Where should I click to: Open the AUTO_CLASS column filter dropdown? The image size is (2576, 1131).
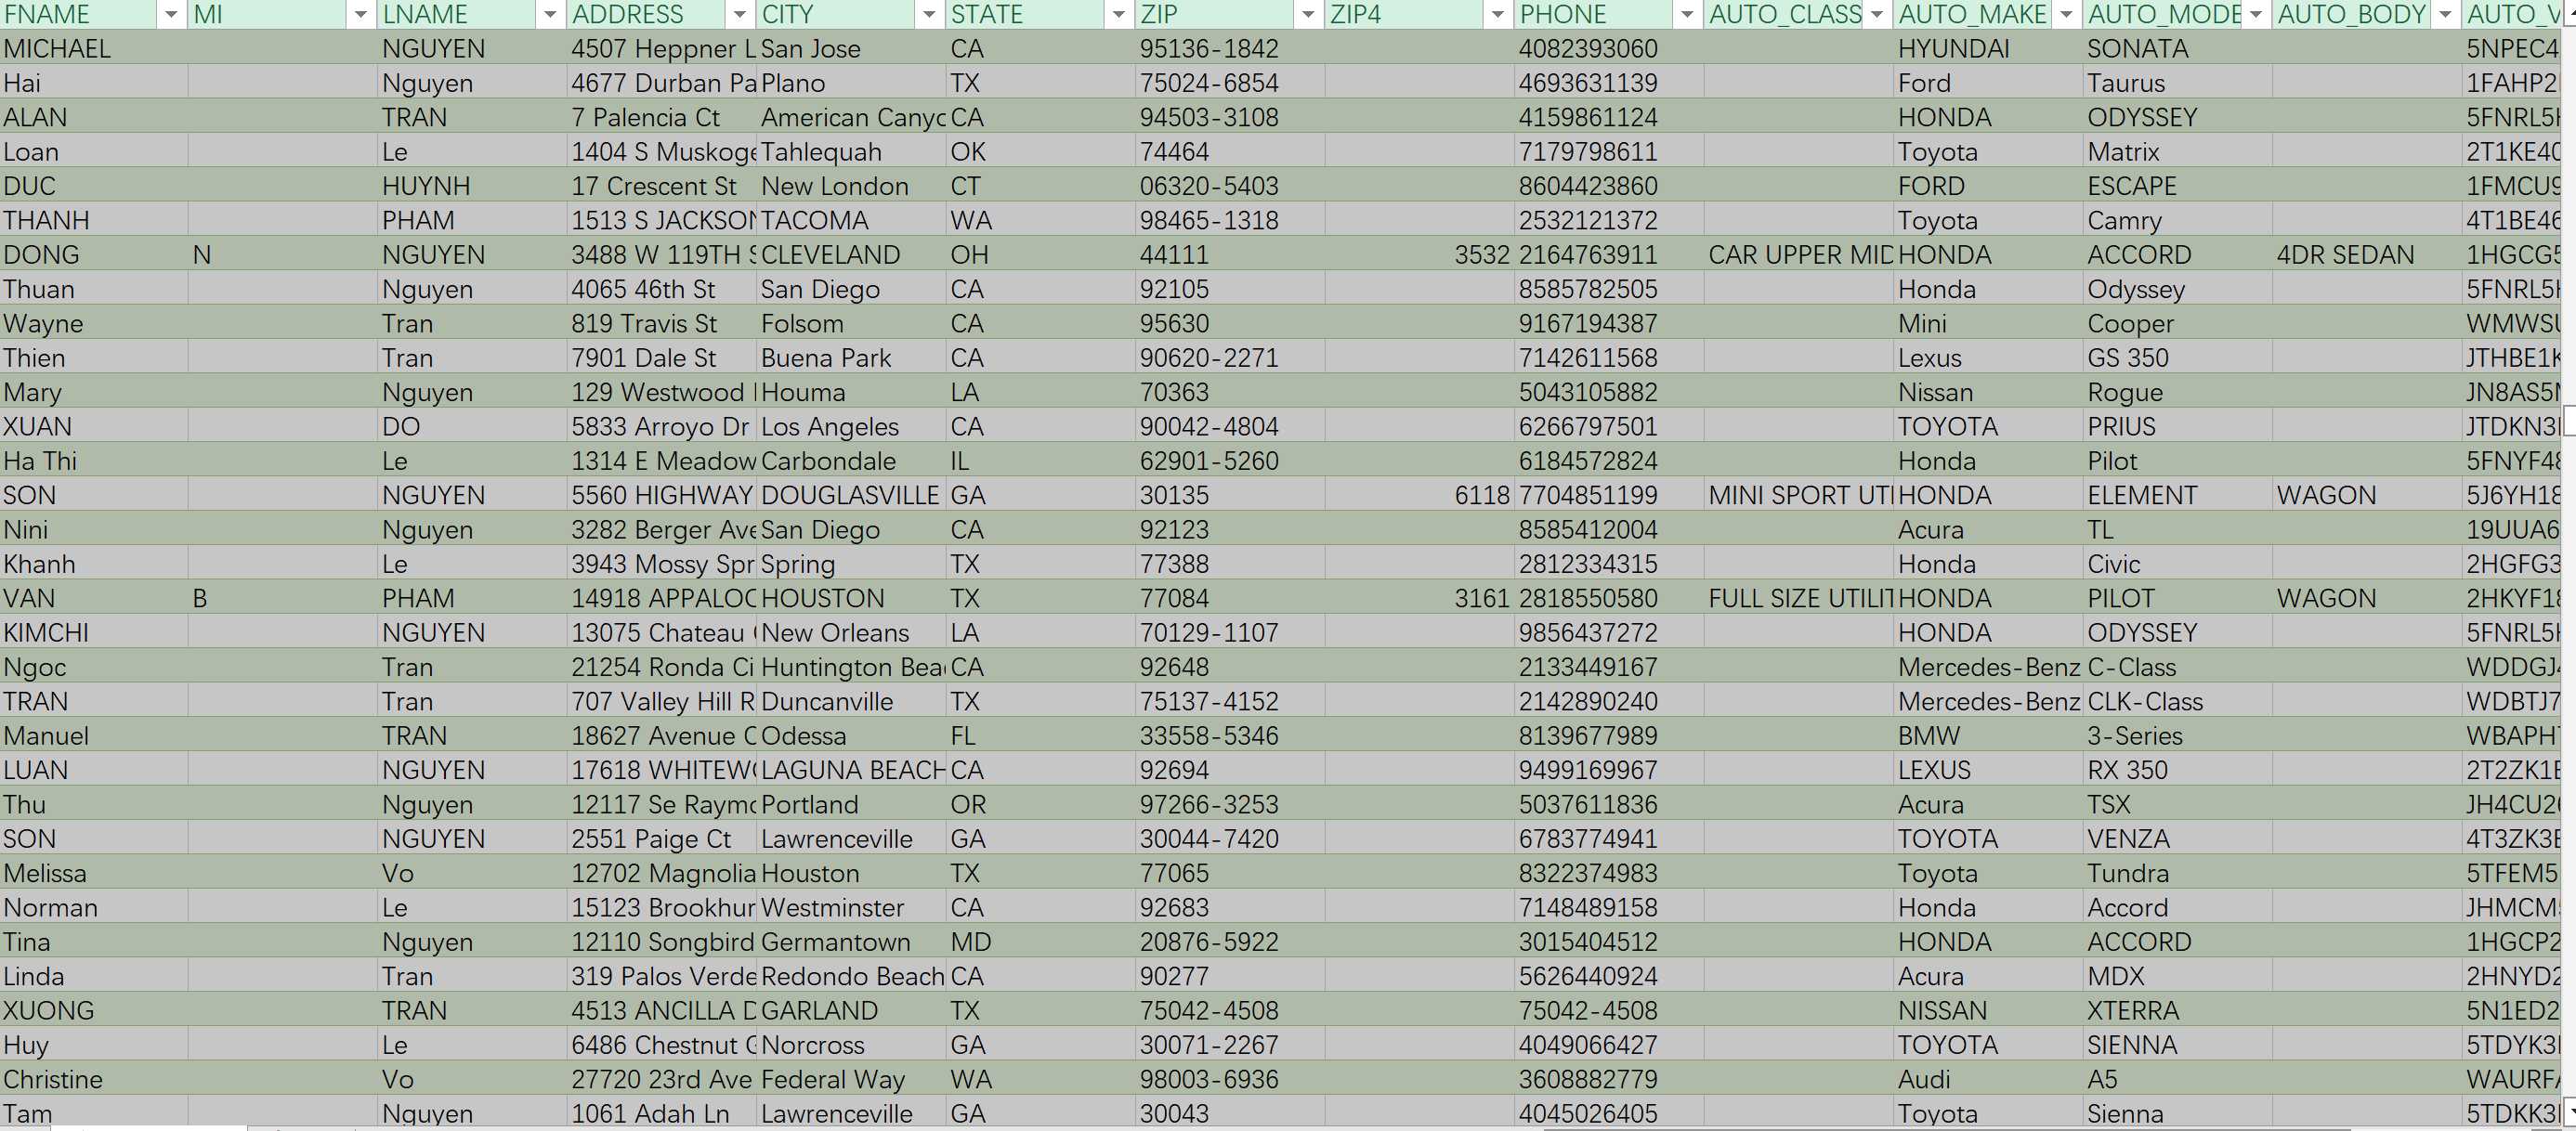(1877, 14)
